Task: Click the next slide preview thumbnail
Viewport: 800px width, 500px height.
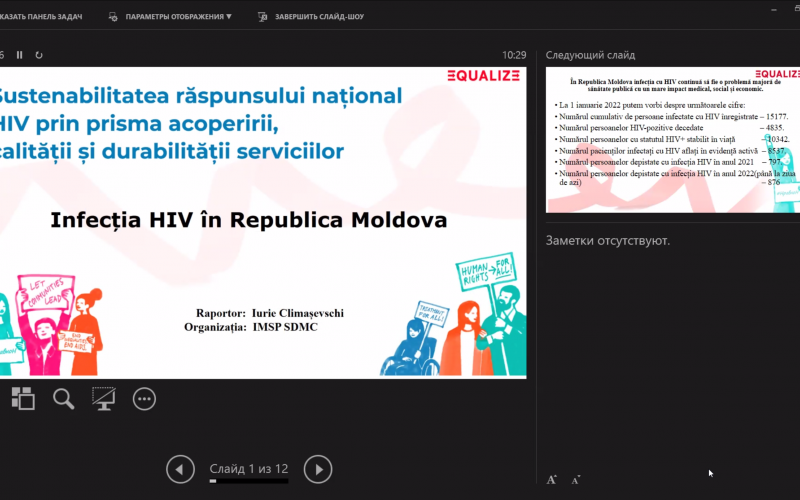Action: (672, 139)
